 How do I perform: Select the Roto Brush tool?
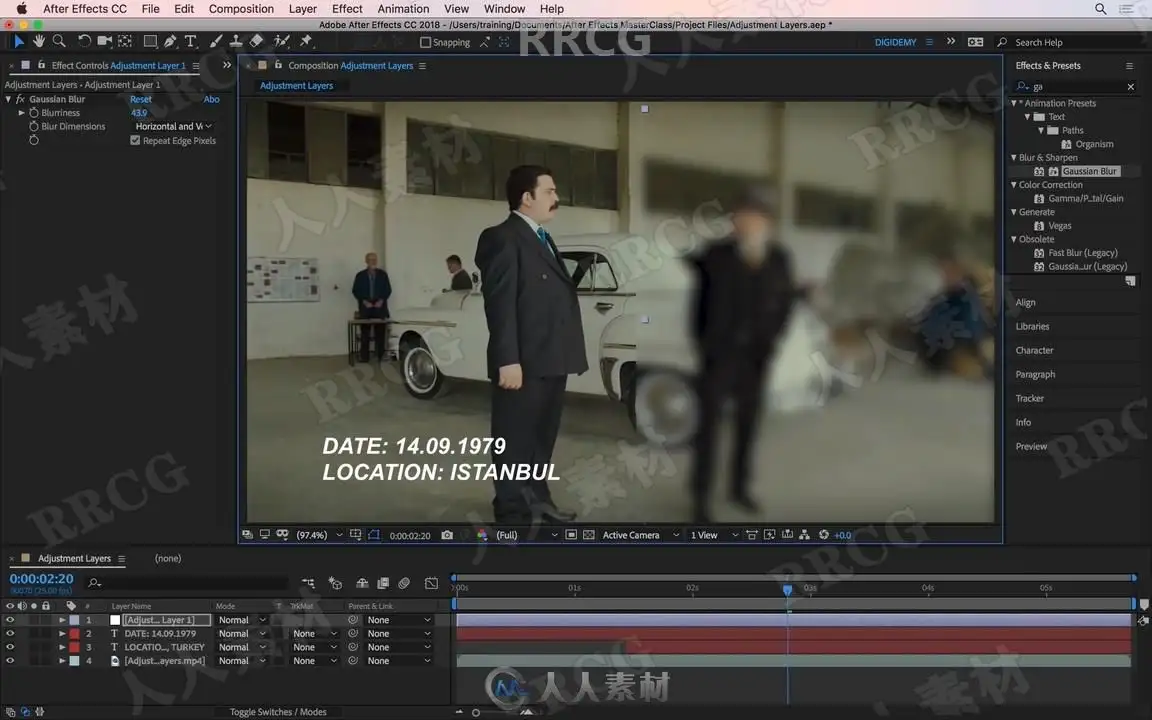click(x=281, y=41)
